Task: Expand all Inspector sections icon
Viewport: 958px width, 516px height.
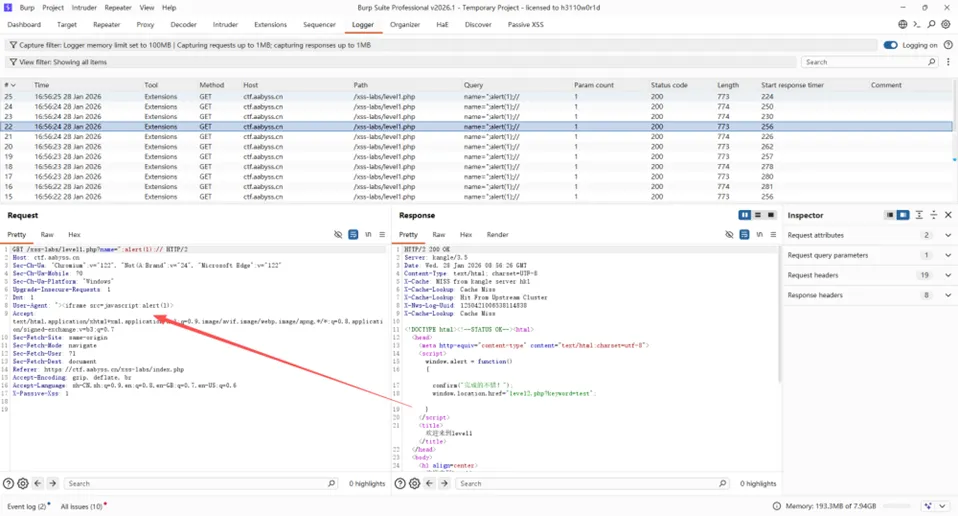Action: [919, 215]
